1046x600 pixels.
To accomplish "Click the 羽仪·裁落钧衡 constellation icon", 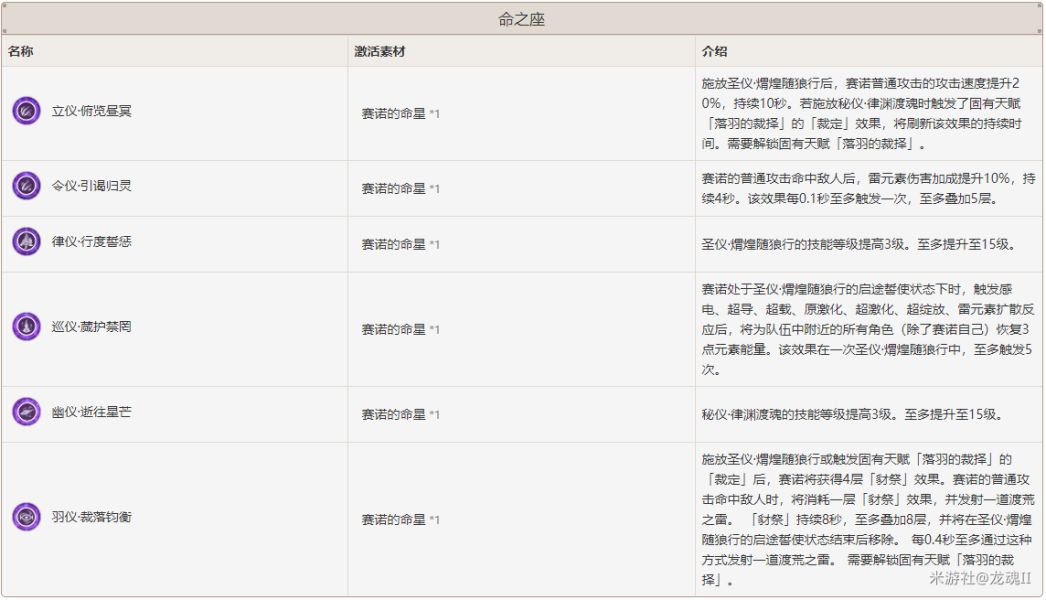I will point(27,517).
